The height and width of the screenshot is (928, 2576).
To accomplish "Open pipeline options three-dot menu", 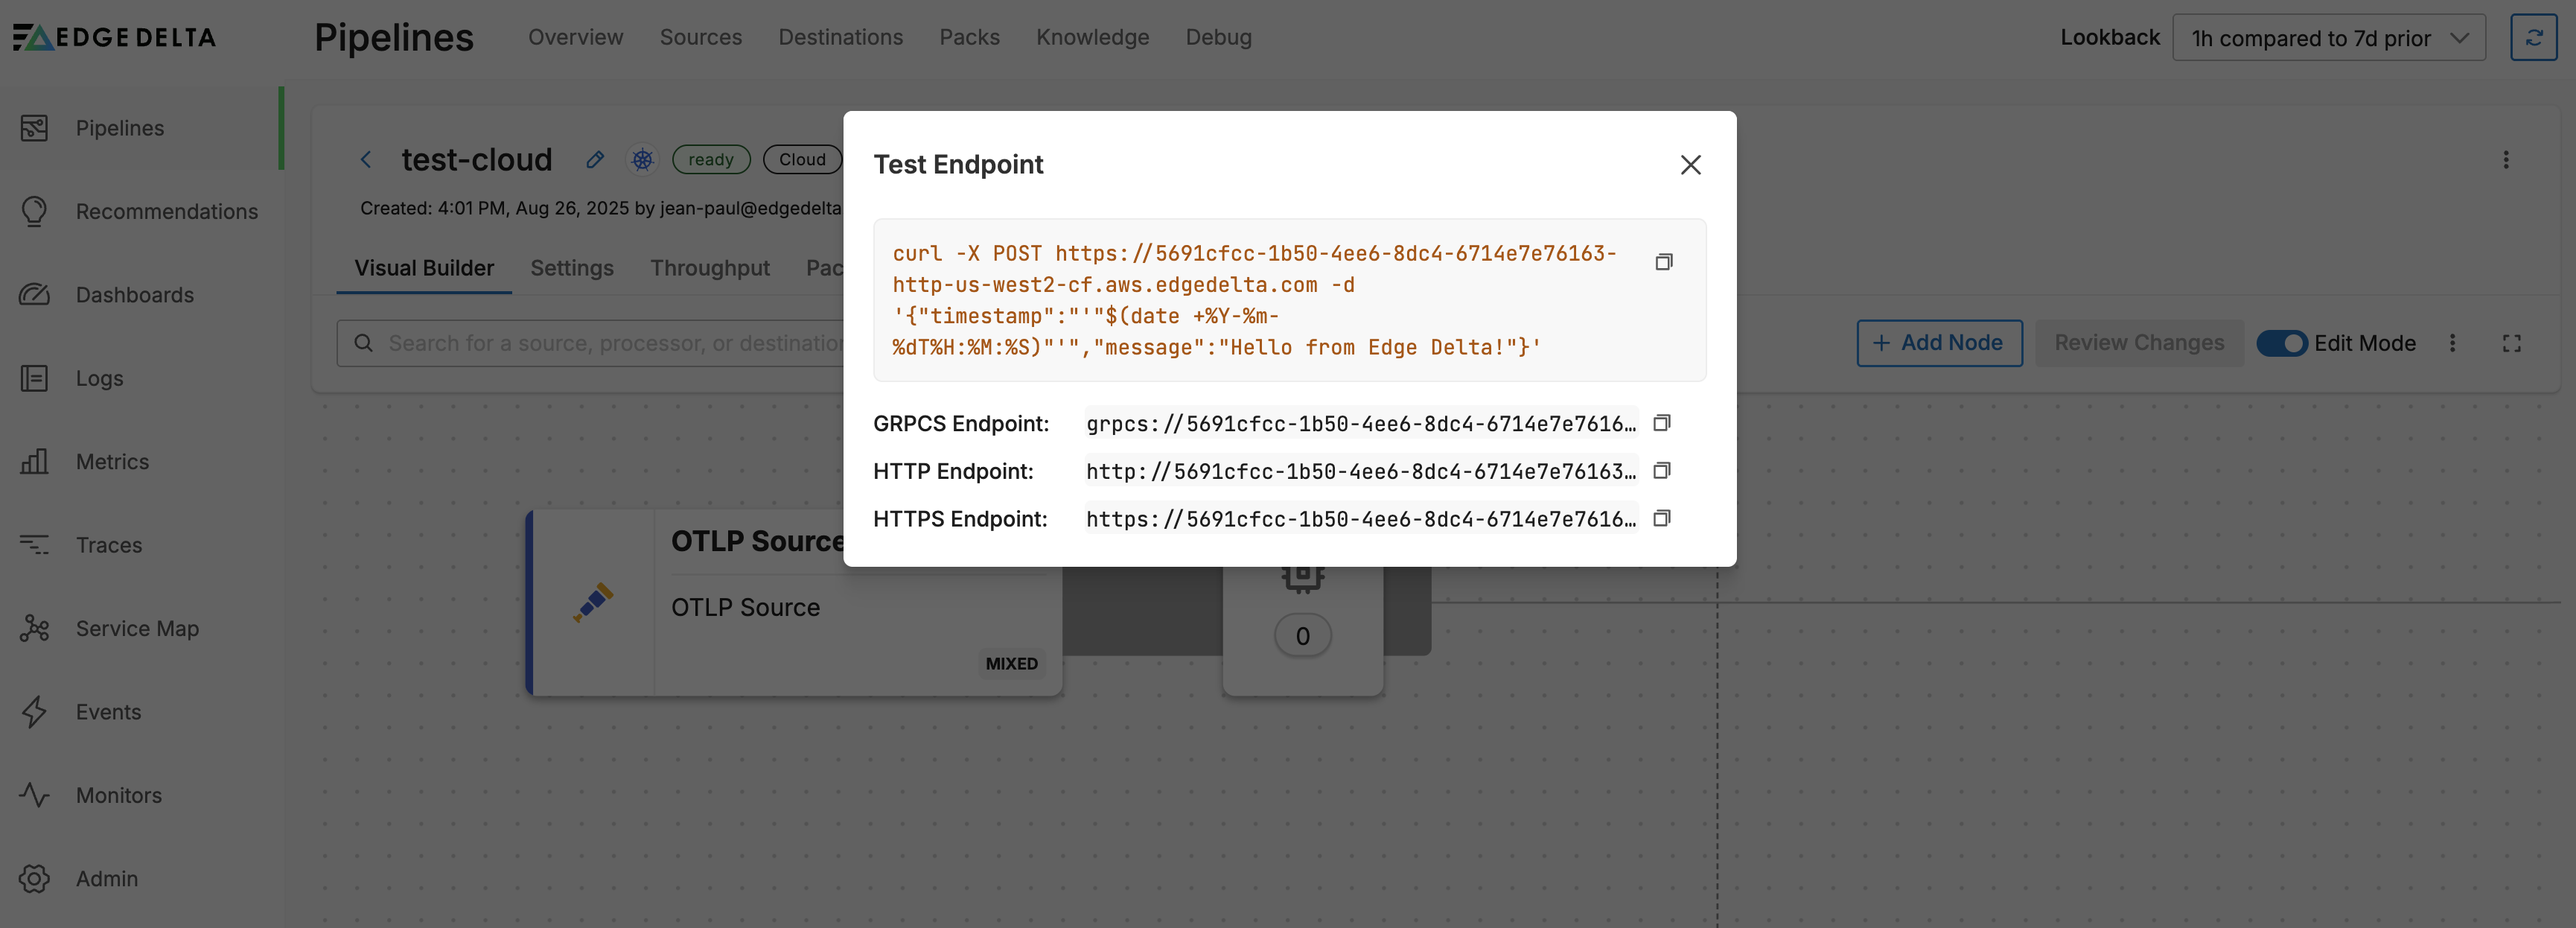I will [2505, 160].
